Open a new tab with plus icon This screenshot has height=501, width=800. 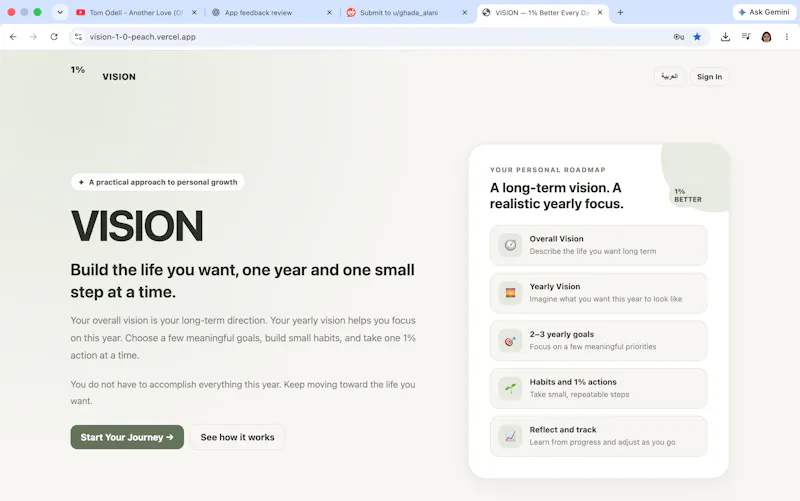coord(620,12)
